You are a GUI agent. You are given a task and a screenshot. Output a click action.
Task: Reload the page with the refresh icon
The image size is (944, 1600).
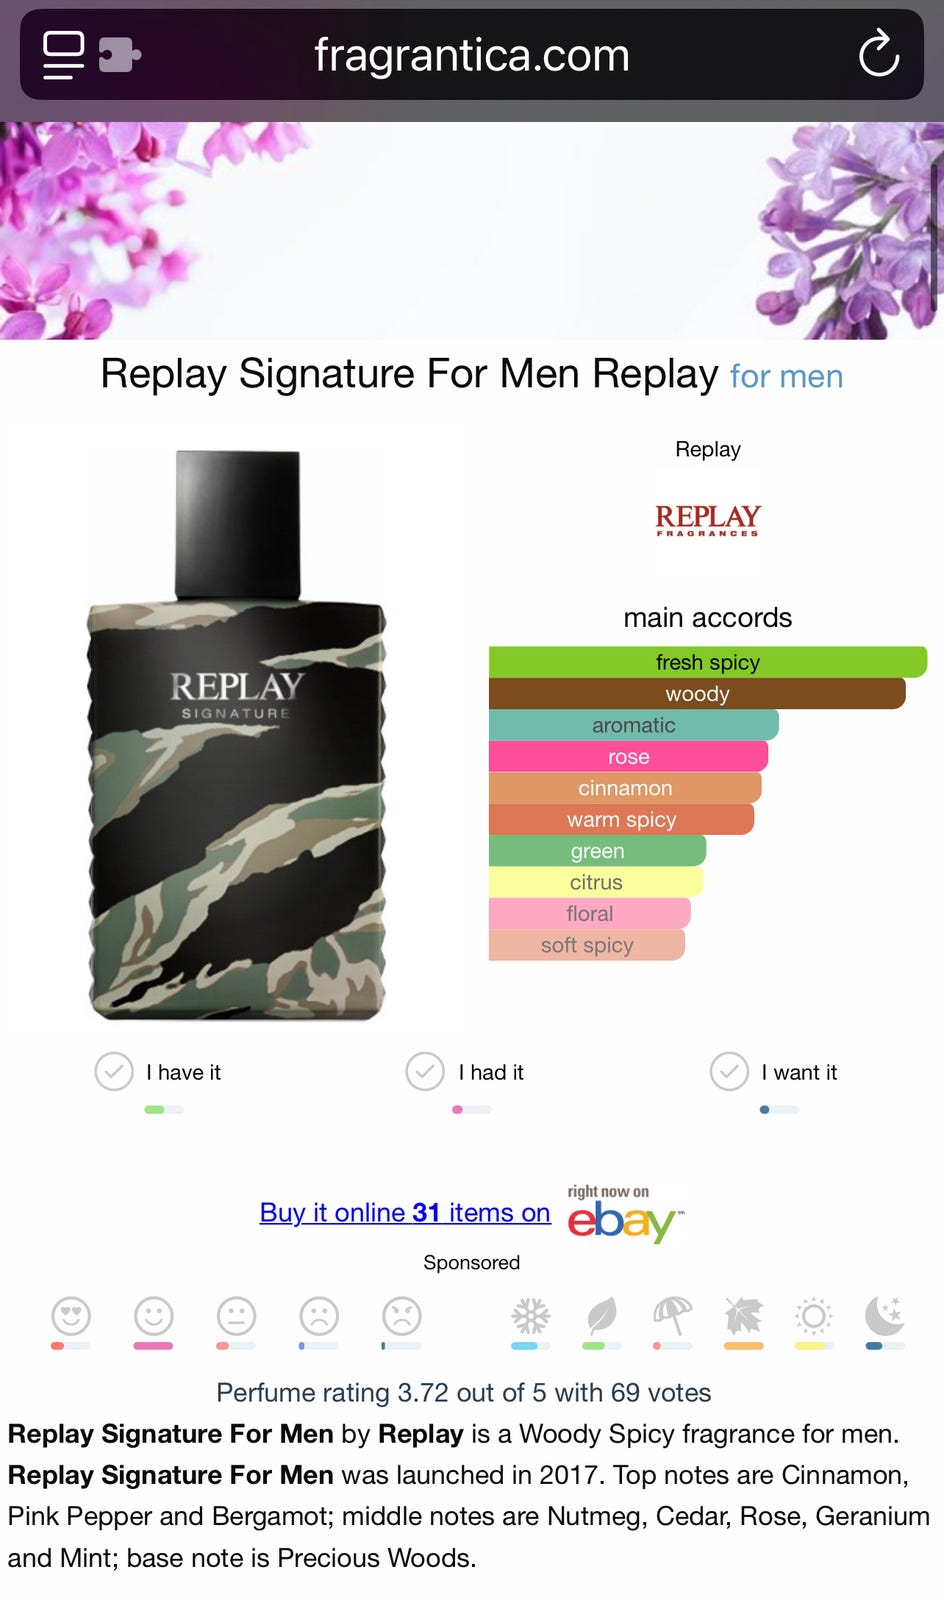coord(879,54)
